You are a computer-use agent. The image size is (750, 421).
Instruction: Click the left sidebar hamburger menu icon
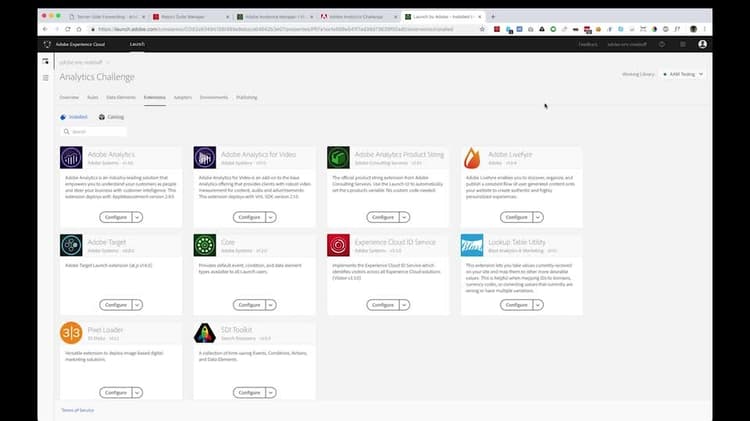(45, 78)
